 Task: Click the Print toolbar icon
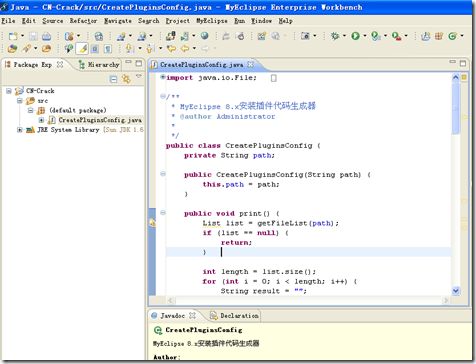[x=46, y=36]
